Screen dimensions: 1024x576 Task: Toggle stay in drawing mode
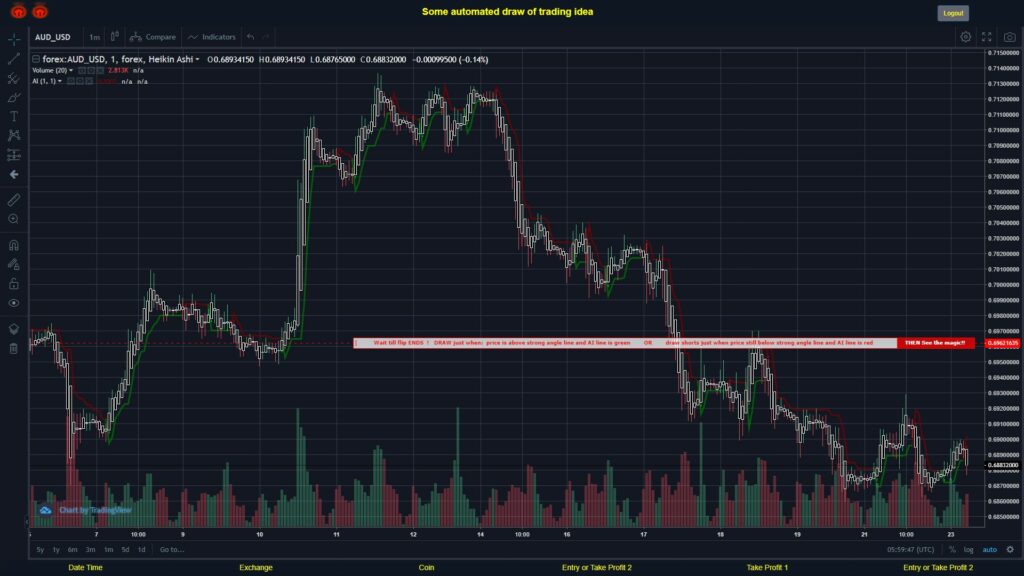(x=14, y=264)
